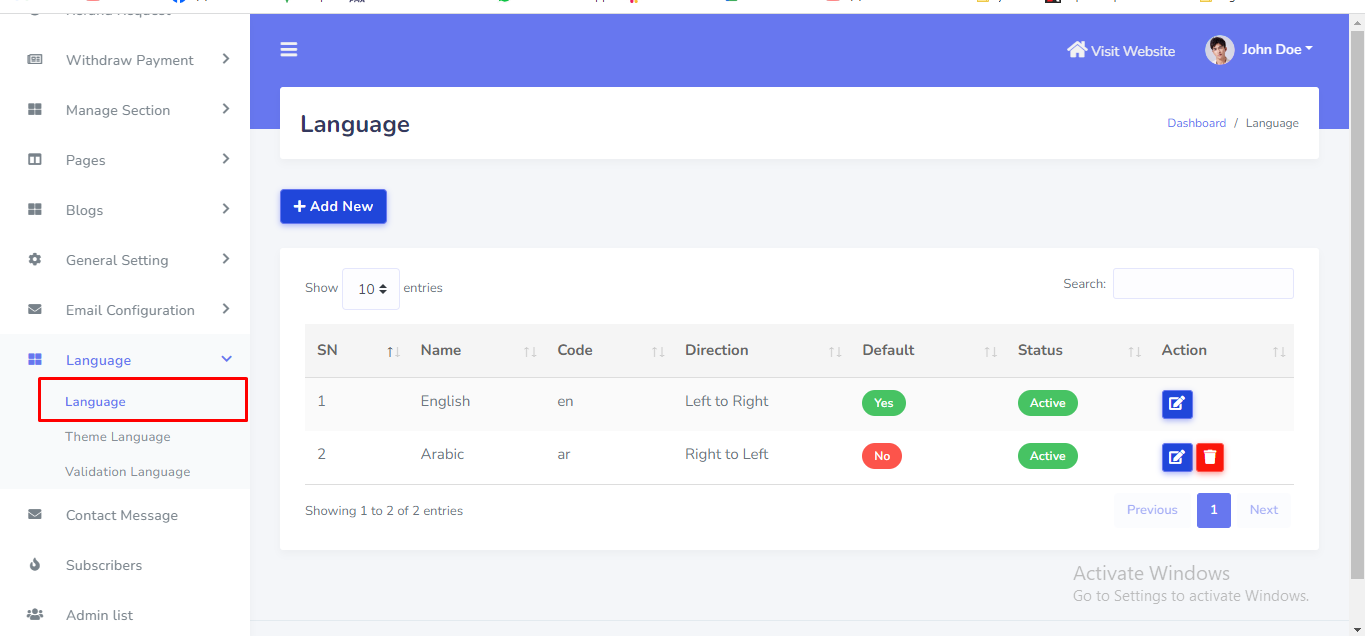The width and height of the screenshot is (1365, 636).
Task: Collapse the Language sidebar section
Action: point(226,360)
